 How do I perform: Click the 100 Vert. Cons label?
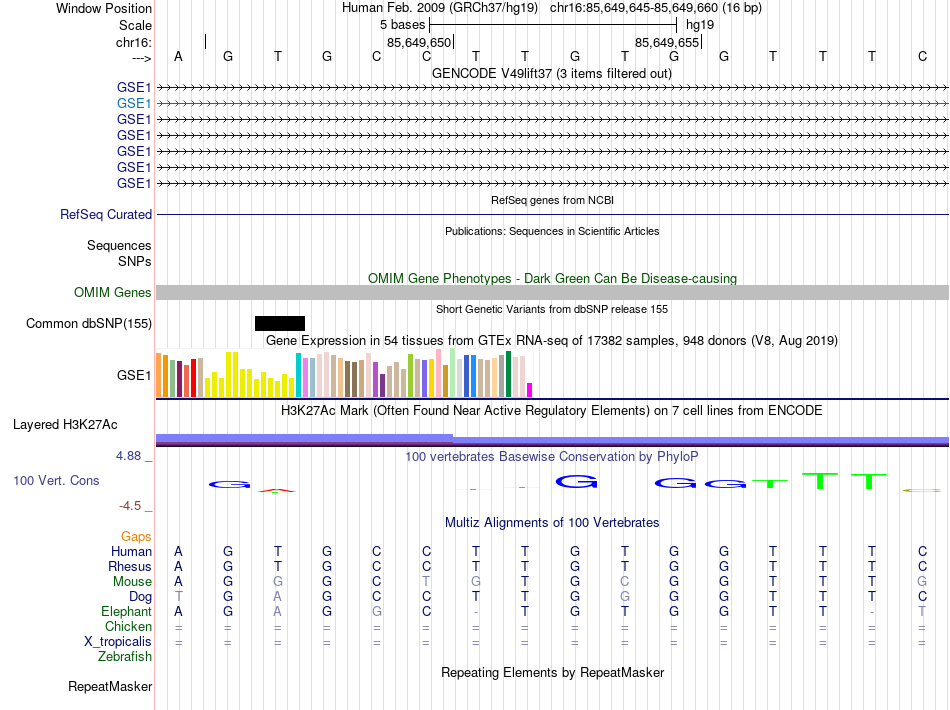pos(56,480)
